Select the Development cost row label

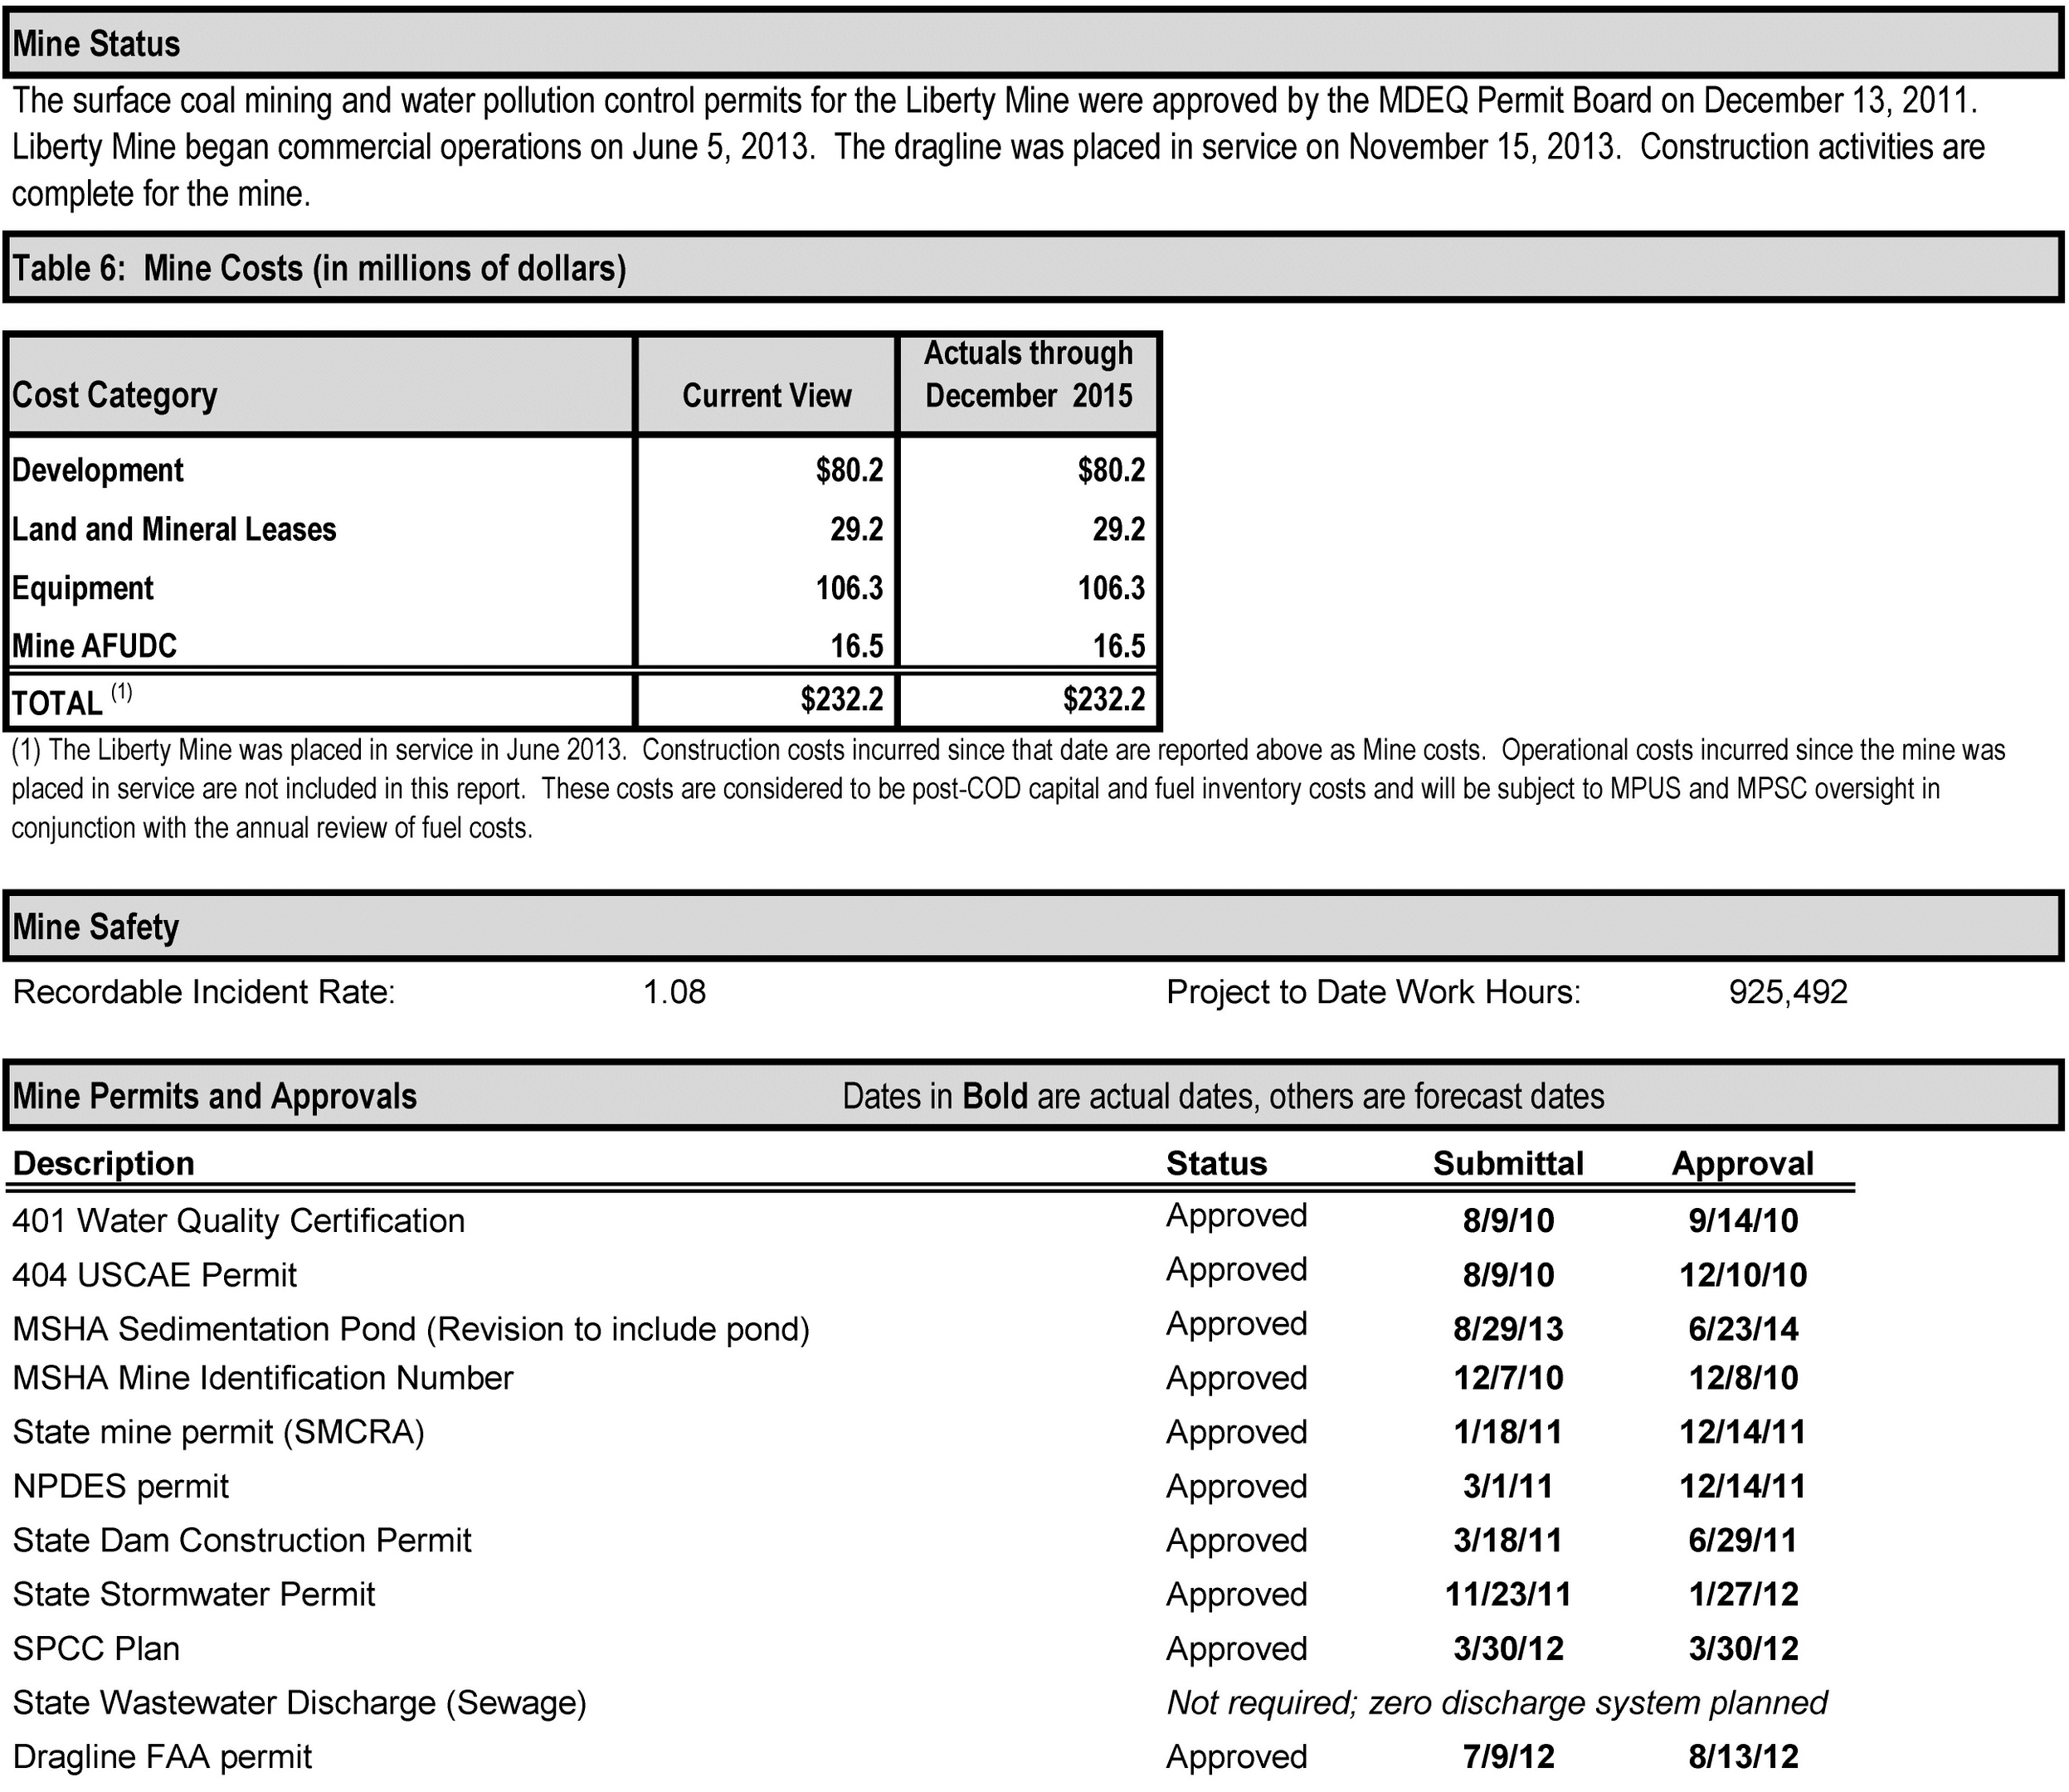click(x=98, y=470)
